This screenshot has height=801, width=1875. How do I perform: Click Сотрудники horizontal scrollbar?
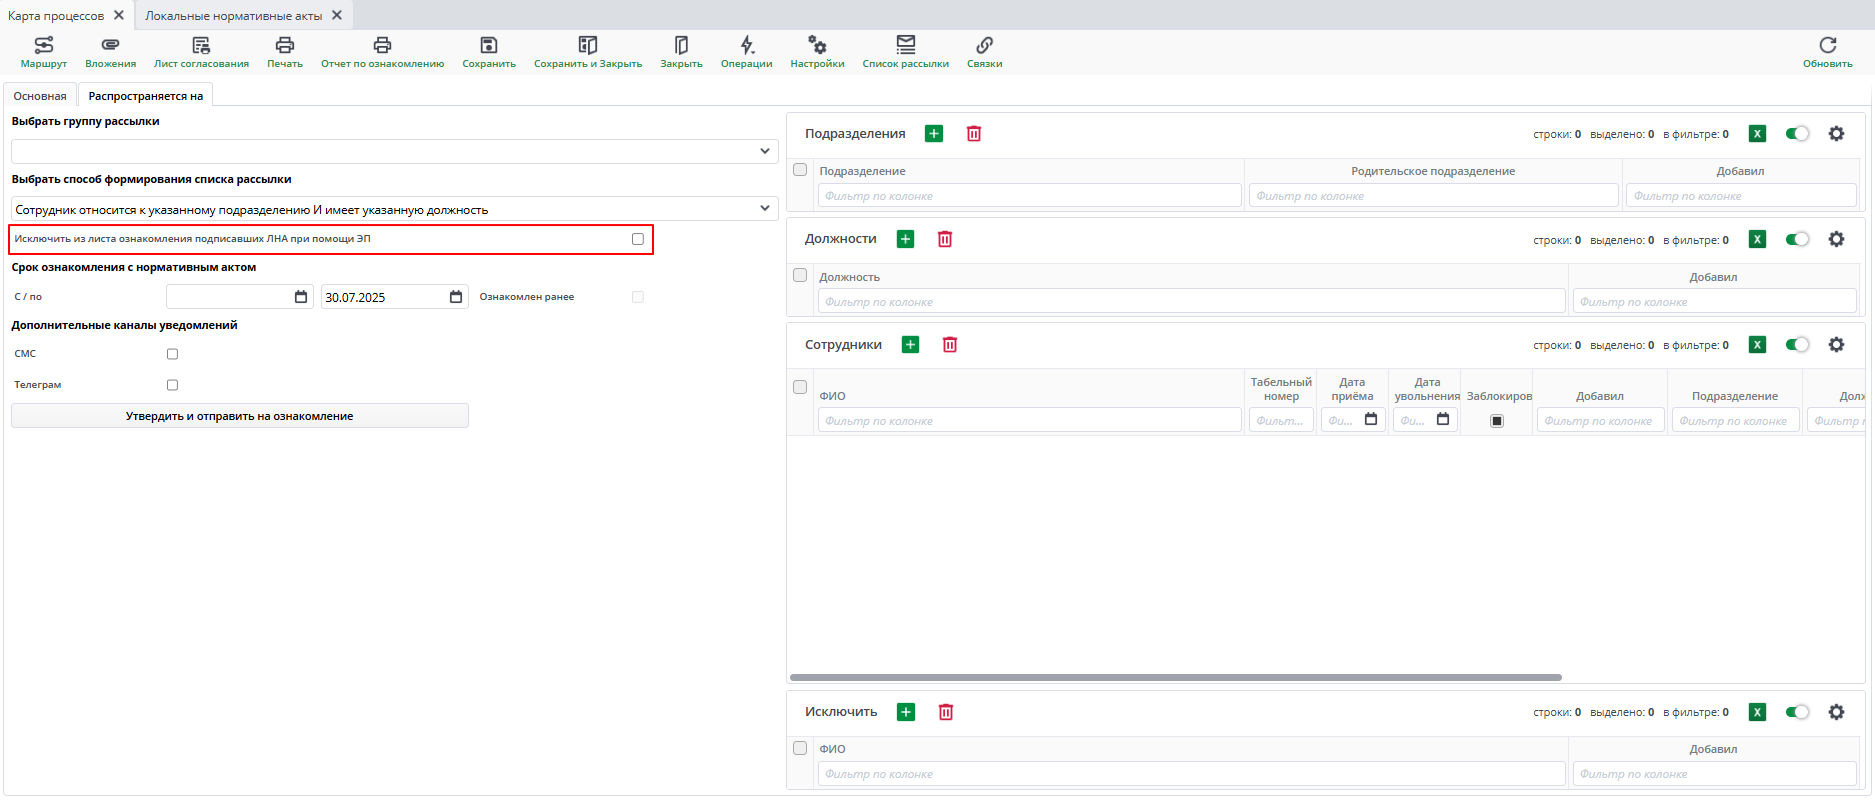[x=1176, y=677]
